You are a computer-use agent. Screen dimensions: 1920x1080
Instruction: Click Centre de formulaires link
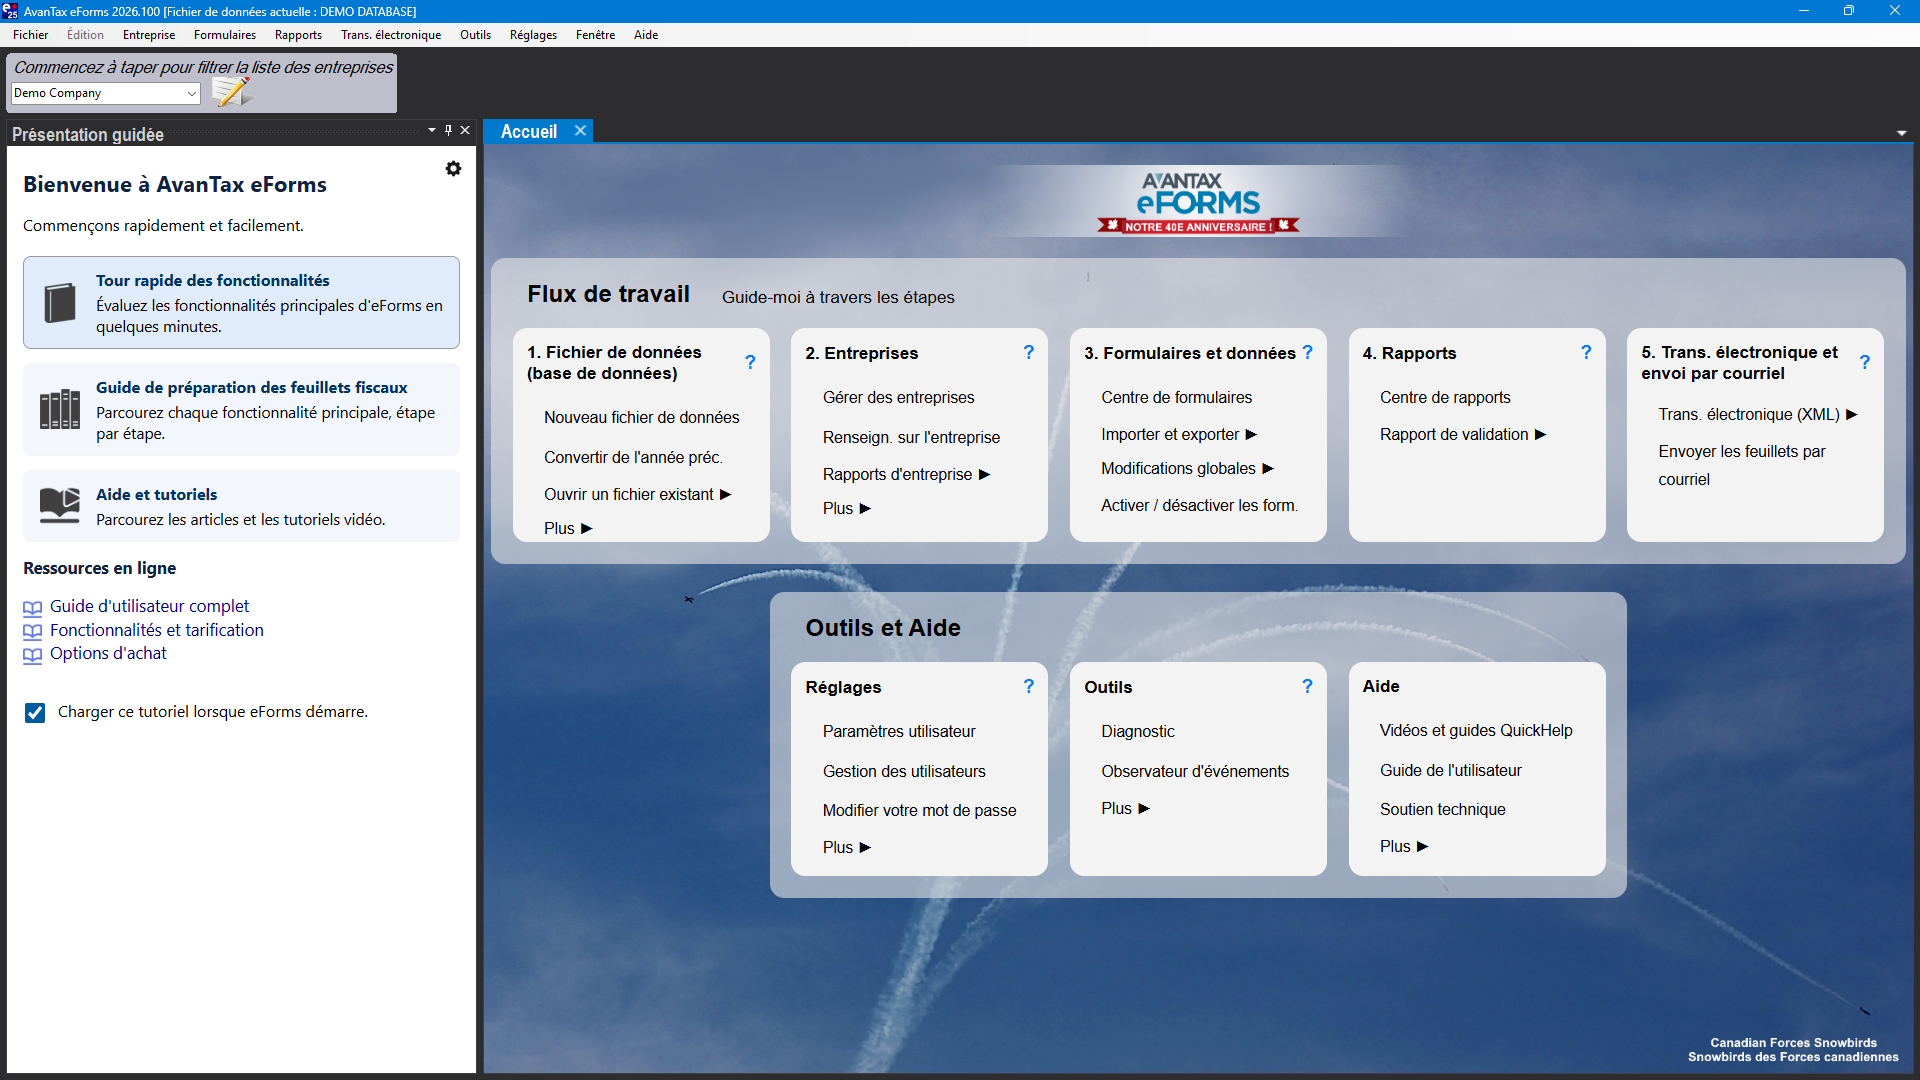click(x=1176, y=397)
